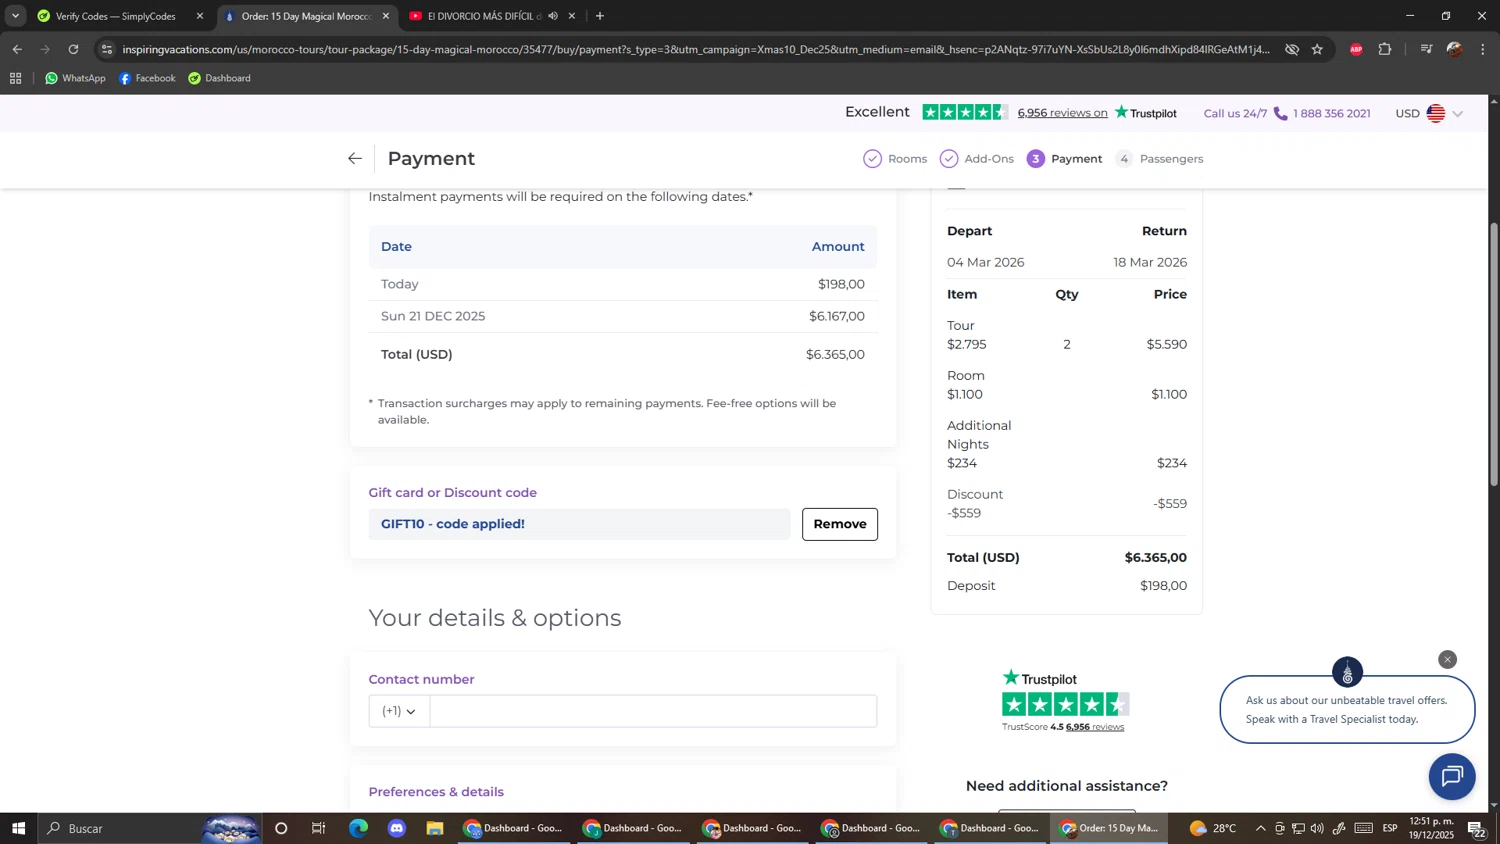This screenshot has height=844, width=1500.
Task: Go back using the Payment arrow
Action: (x=354, y=158)
